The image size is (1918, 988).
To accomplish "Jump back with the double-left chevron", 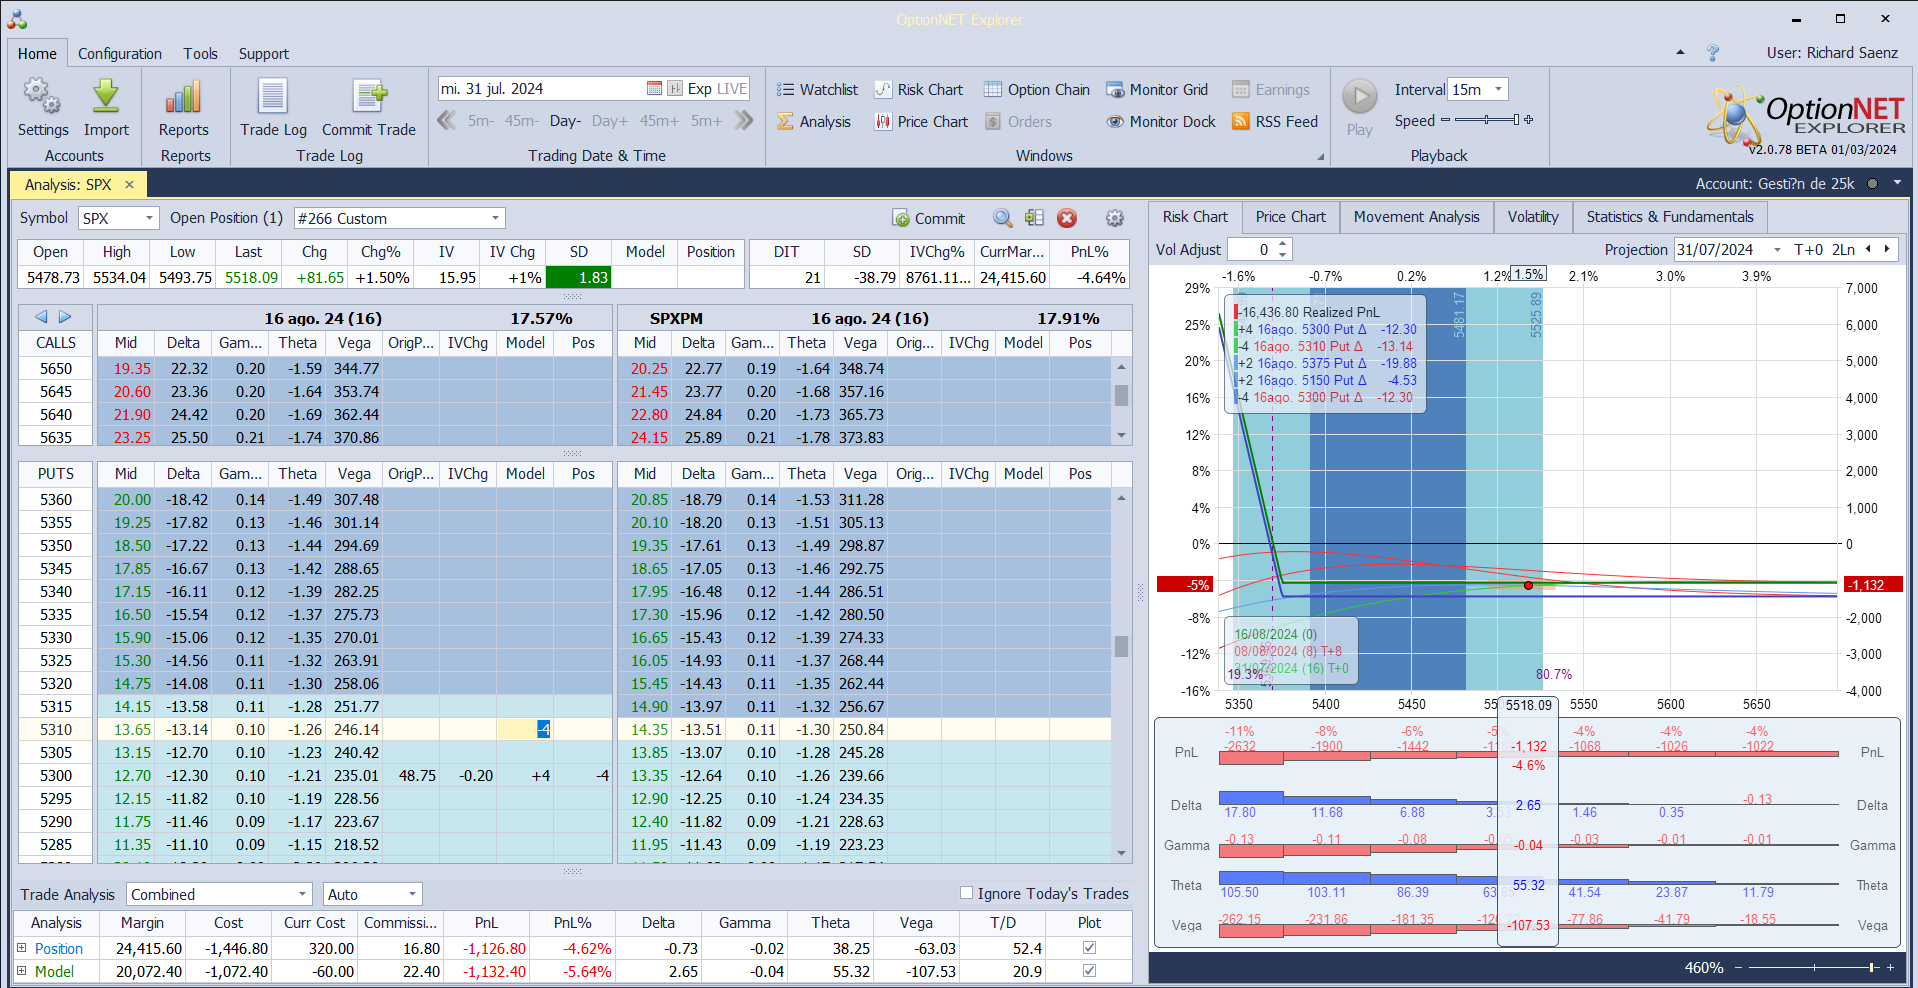I will click(x=447, y=121).
